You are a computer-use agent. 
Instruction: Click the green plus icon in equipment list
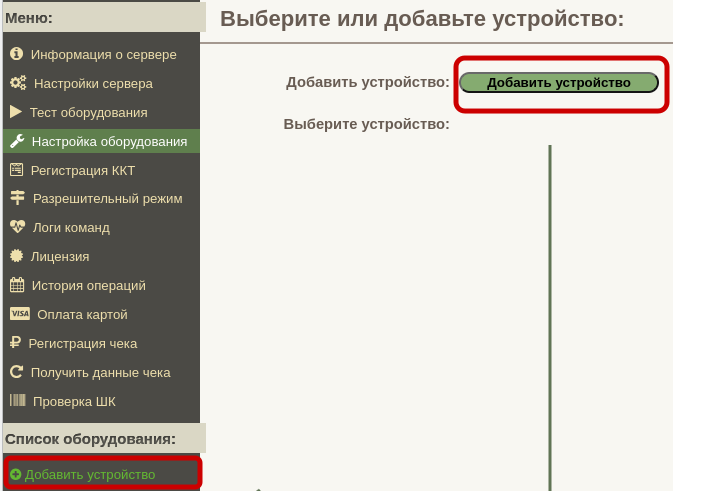click(16, 475)
